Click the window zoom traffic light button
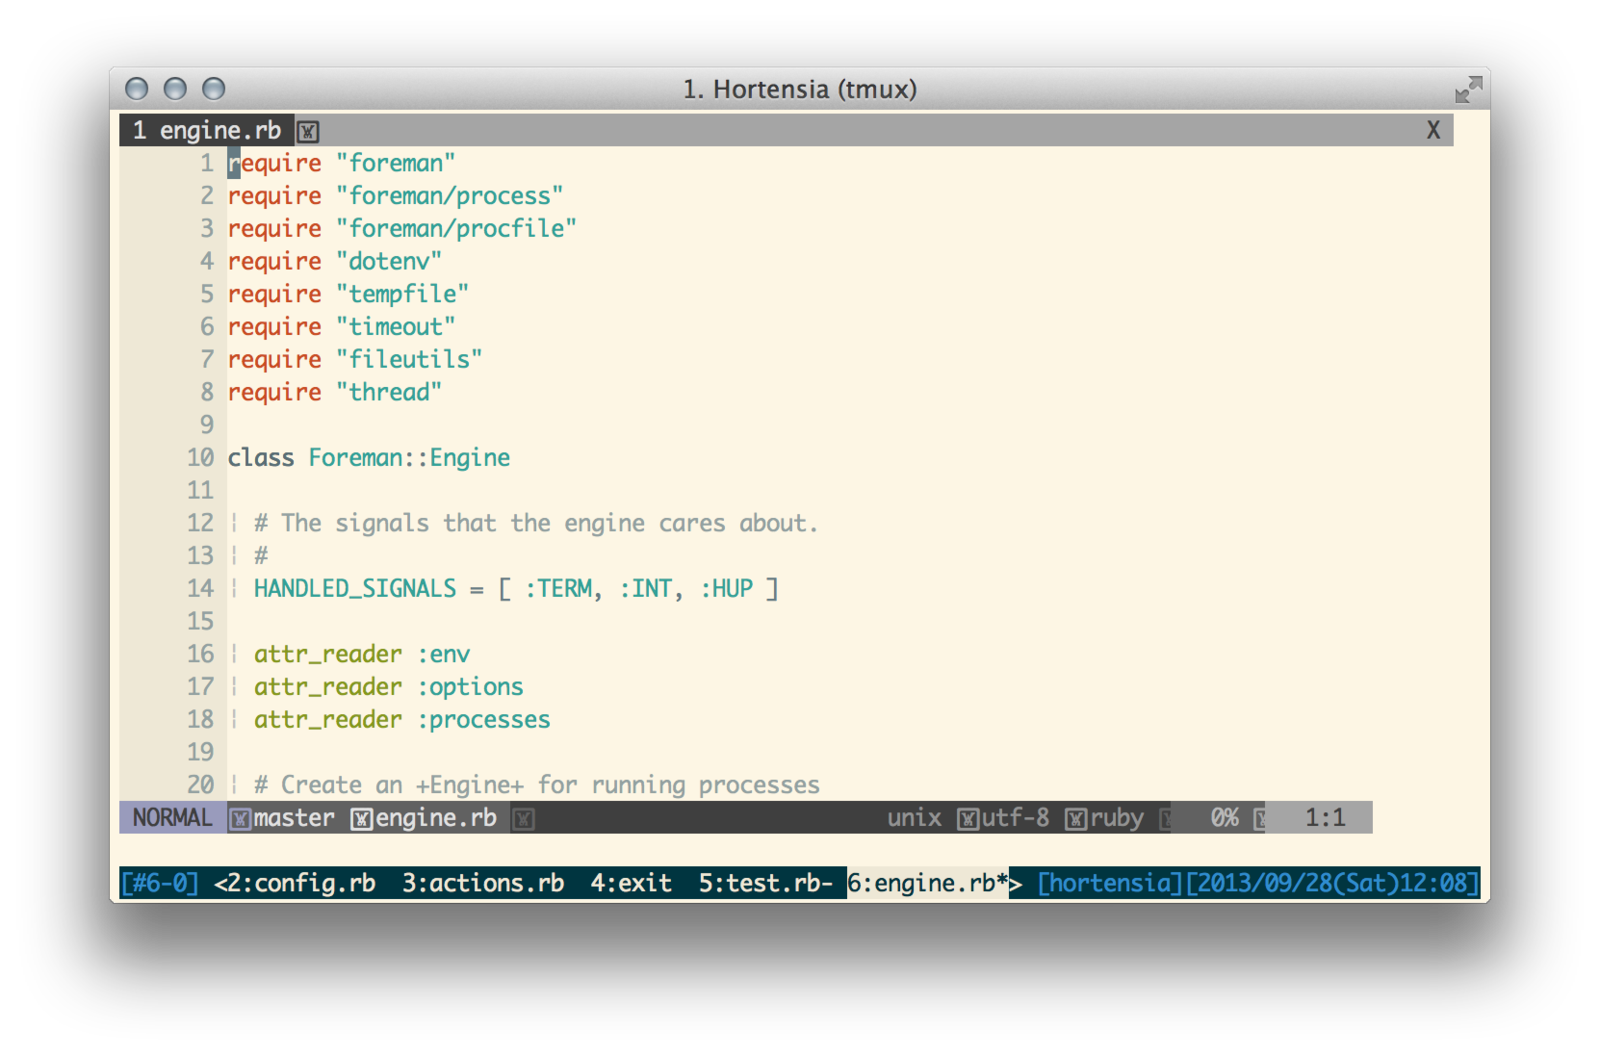Screen dimensions: 1600x1055 coord(214,89)
